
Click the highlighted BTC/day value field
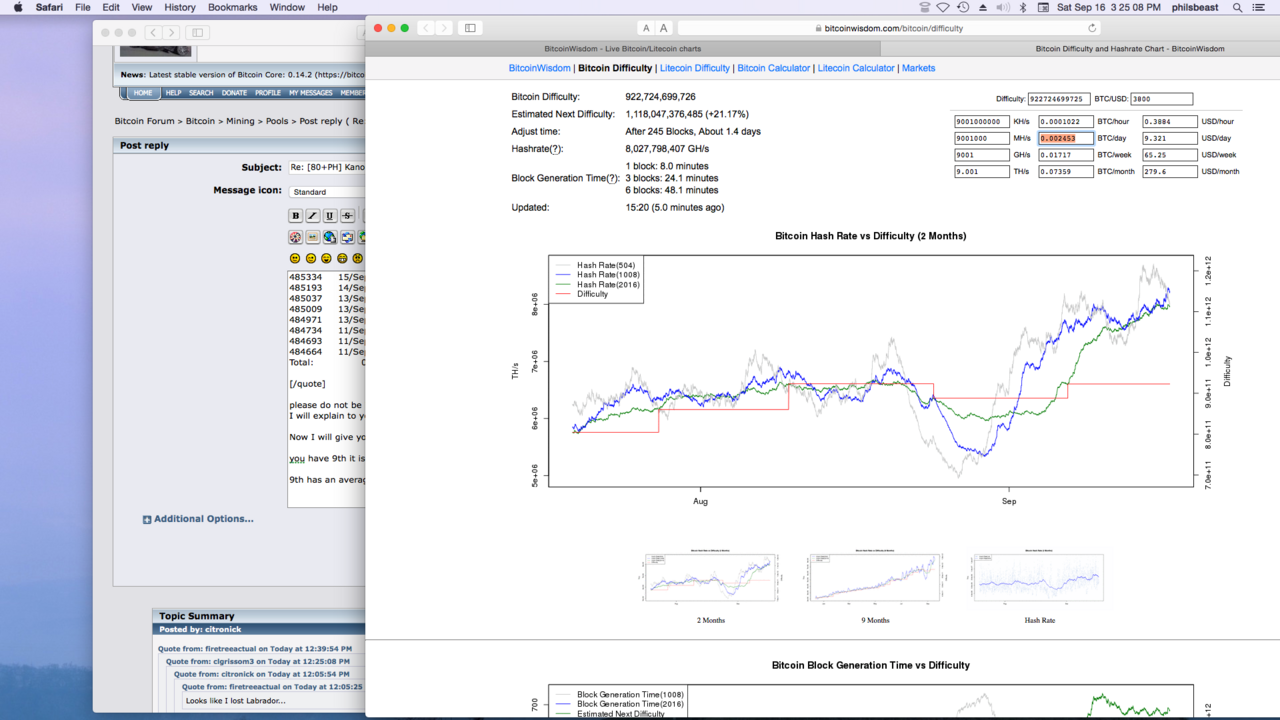click(1066, 139)
